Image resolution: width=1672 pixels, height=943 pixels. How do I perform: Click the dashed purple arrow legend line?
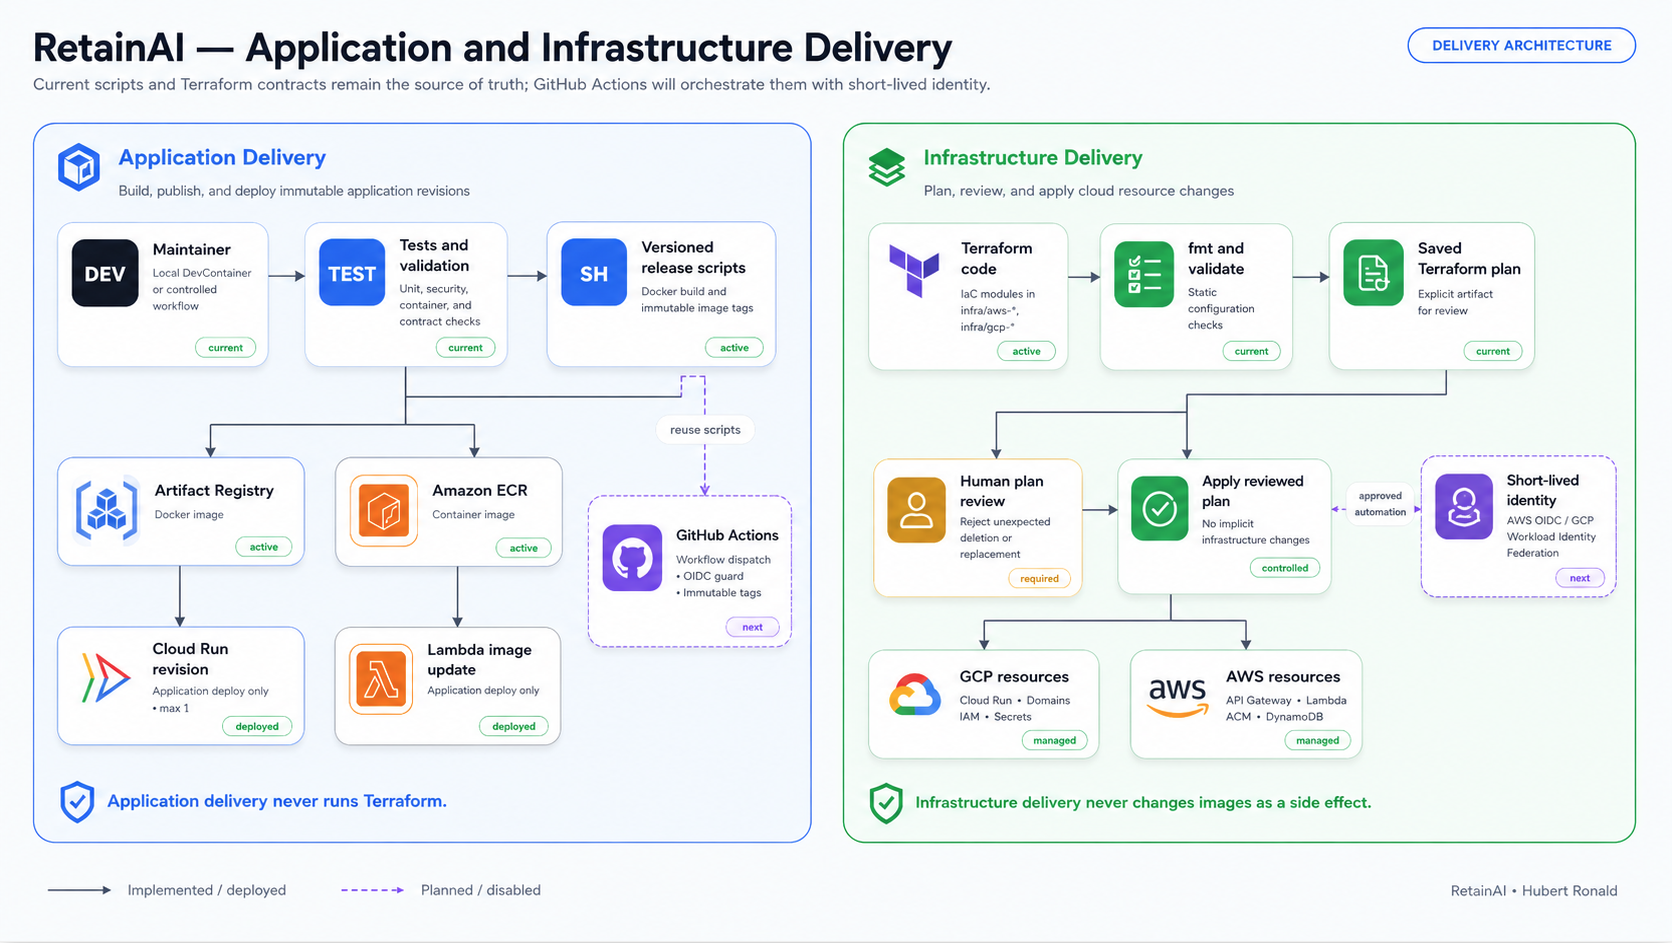coord(372,890)
